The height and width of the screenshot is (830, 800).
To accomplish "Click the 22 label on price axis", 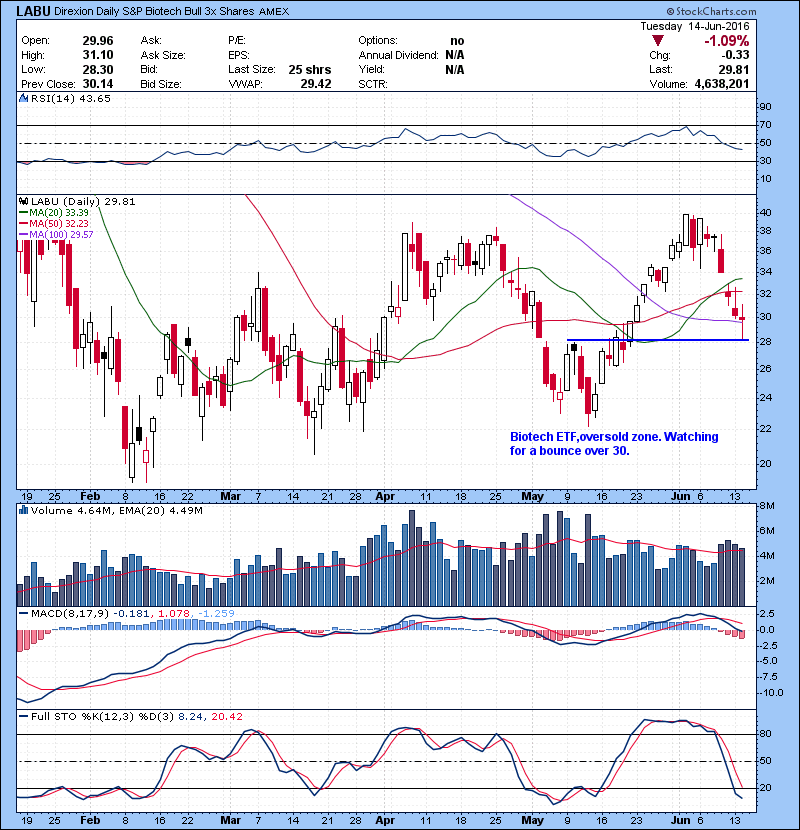I will (766, 429).
